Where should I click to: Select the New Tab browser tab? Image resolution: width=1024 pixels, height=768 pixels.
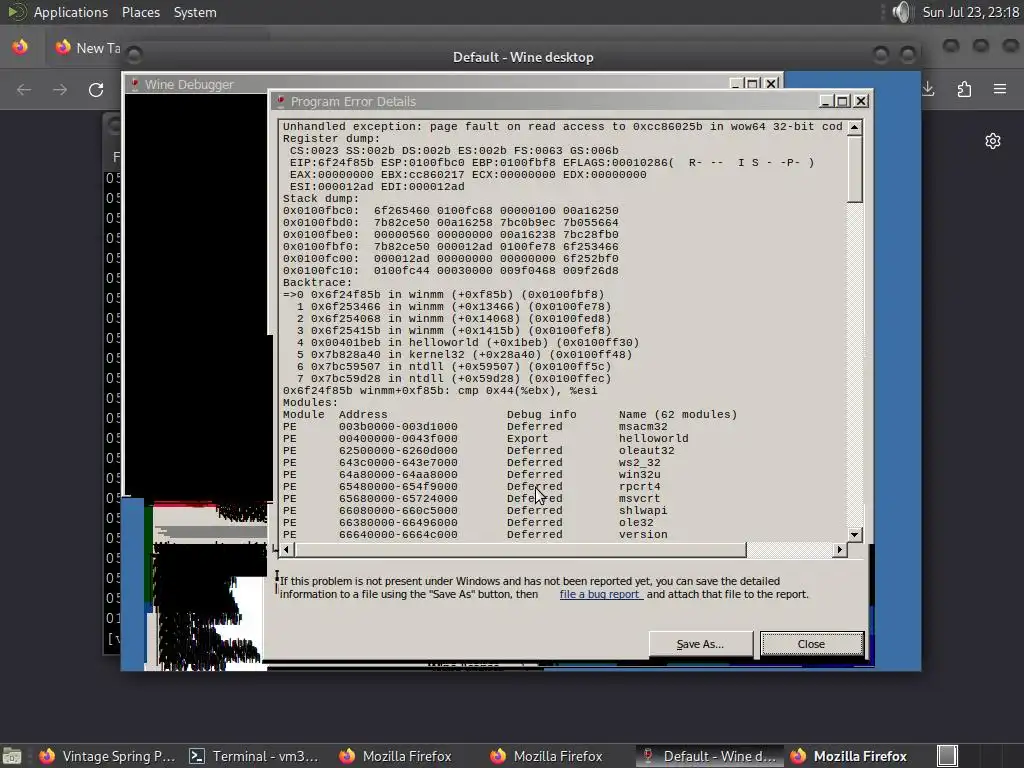88,48
